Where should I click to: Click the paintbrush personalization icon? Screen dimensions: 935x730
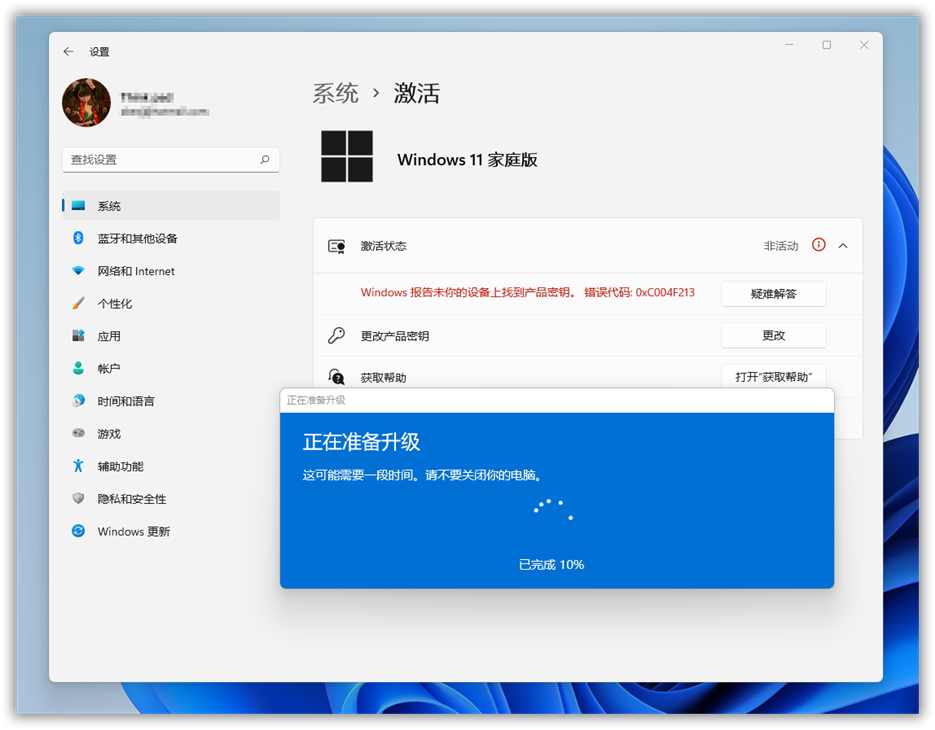pyautogui.click(x=78, y=303)
